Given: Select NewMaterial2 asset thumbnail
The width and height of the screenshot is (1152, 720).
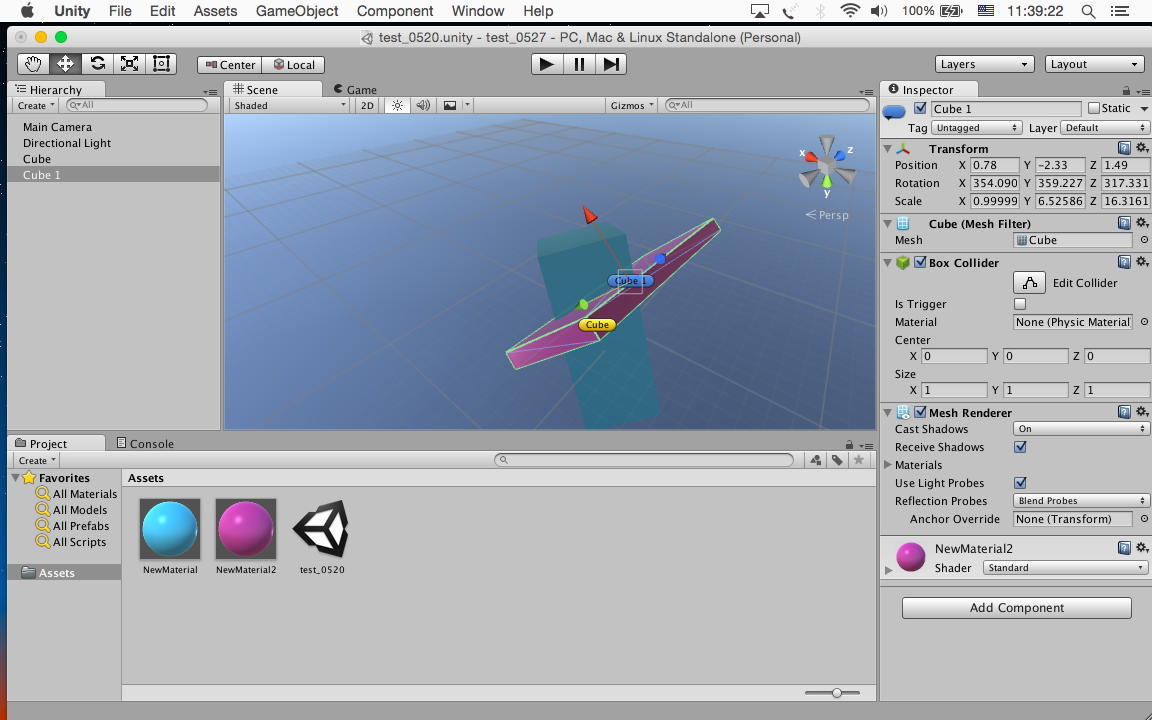Looking at the screenshot, I should (245, 529).
